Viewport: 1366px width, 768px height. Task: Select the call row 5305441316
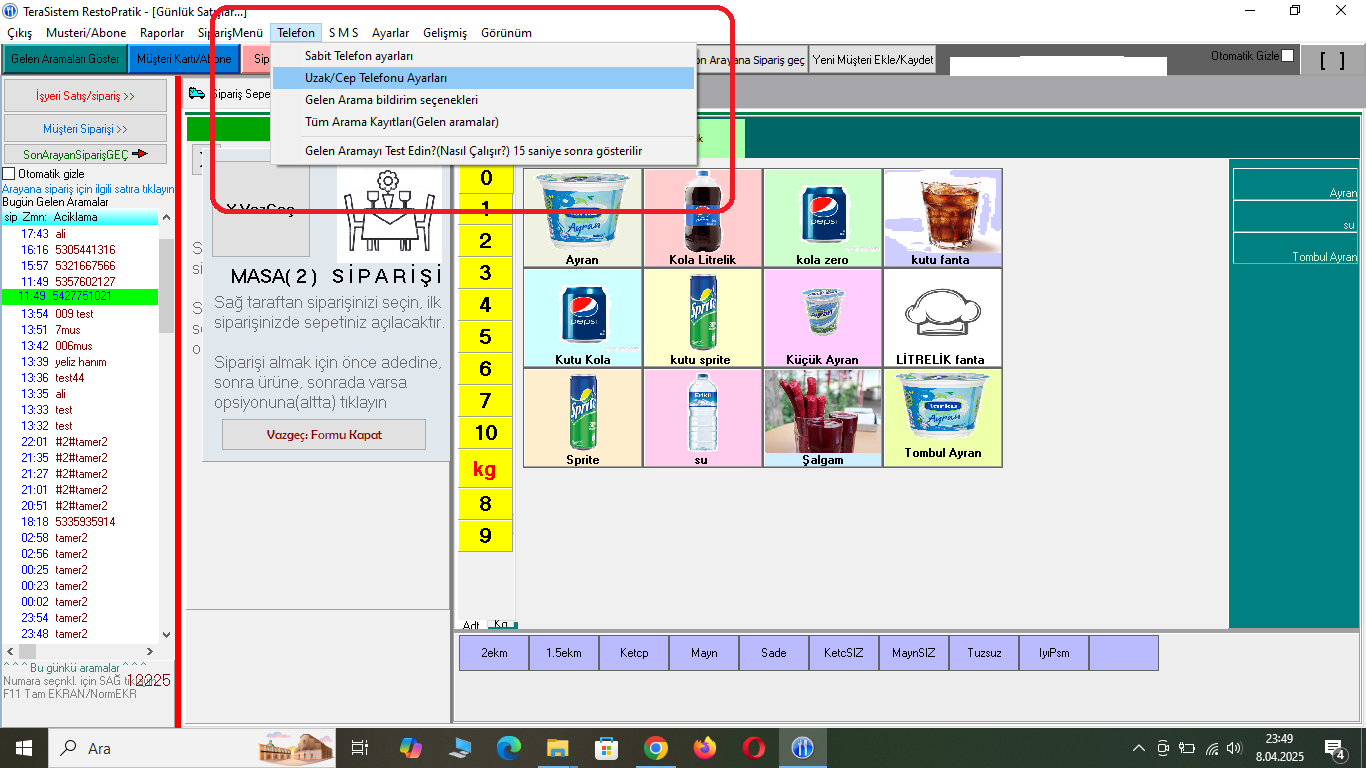pos(80,249)
